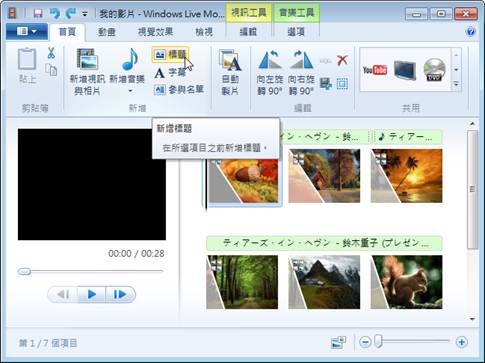485x363 pixels.
Task: Go to next frame button
Action: coord(120,294)
